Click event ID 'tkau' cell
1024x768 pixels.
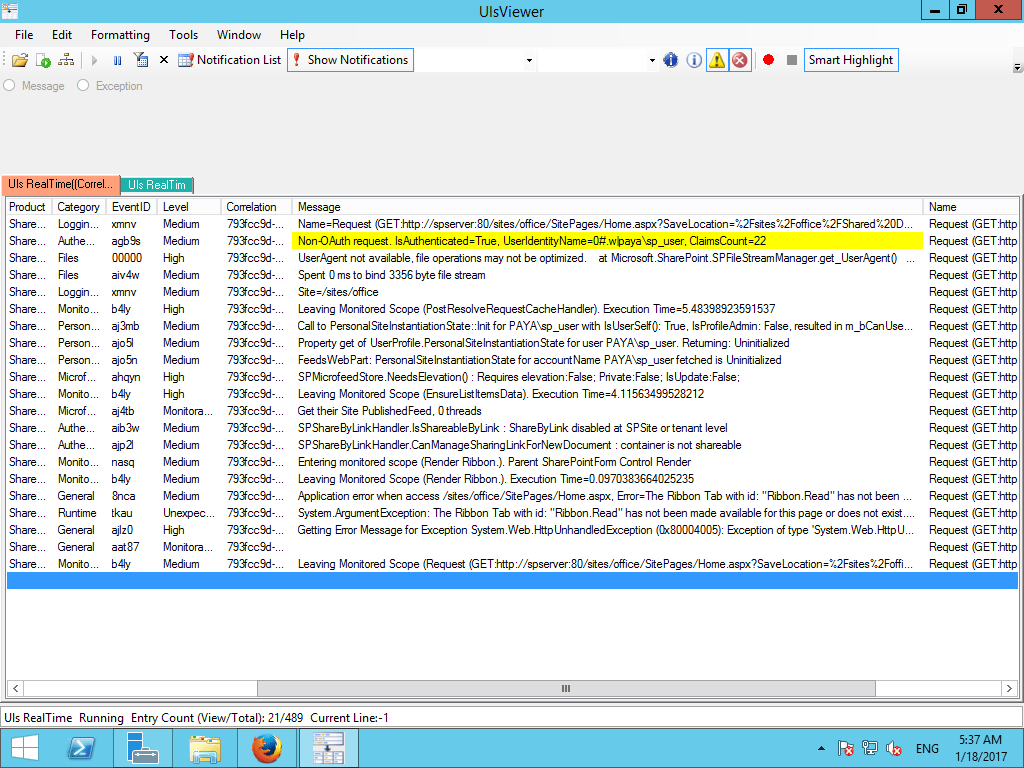click(x=122, y=513)
